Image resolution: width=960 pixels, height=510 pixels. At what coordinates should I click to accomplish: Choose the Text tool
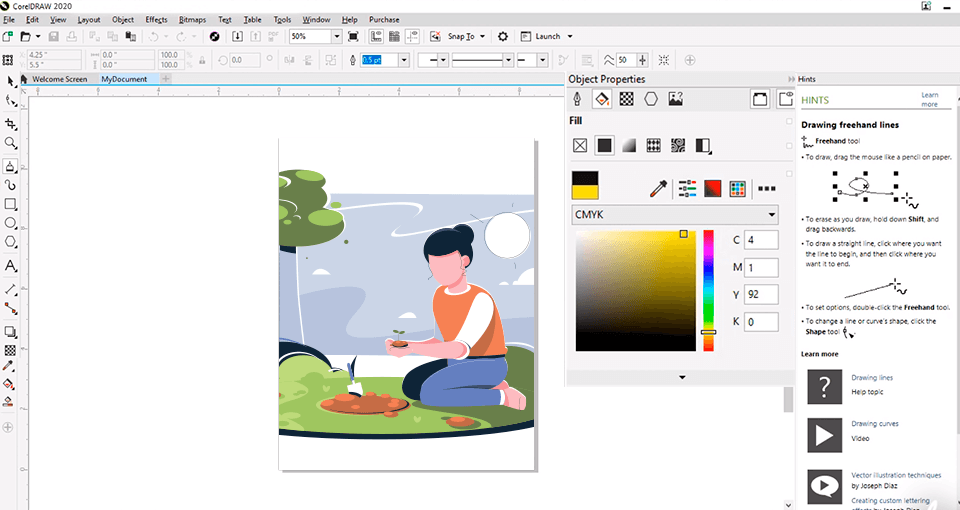10,266
